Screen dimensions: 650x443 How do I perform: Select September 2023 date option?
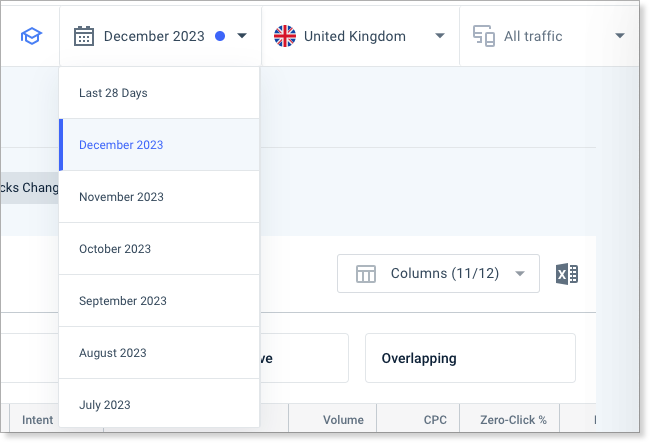pos(159,301)
